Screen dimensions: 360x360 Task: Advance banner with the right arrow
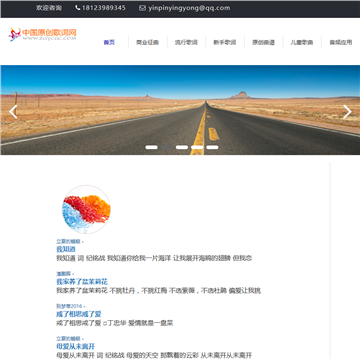[x=347, y=112]
